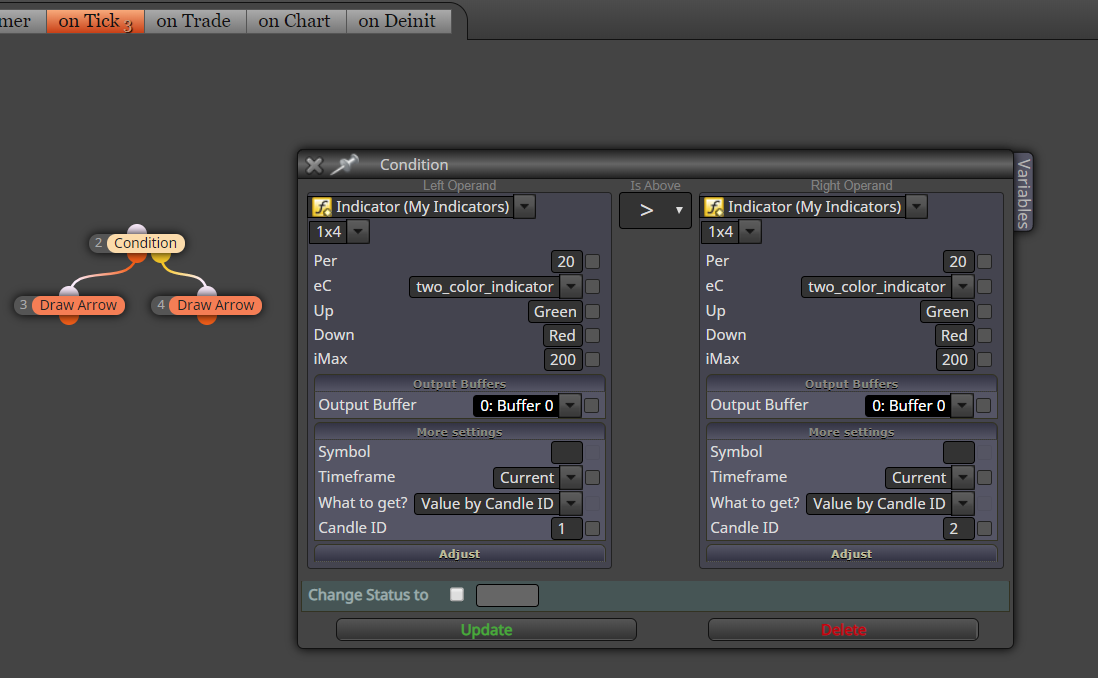Open right operand eC two_color_indicator dropdown
The width and height of the screenshot is (1098, 678).
[963, 286]
